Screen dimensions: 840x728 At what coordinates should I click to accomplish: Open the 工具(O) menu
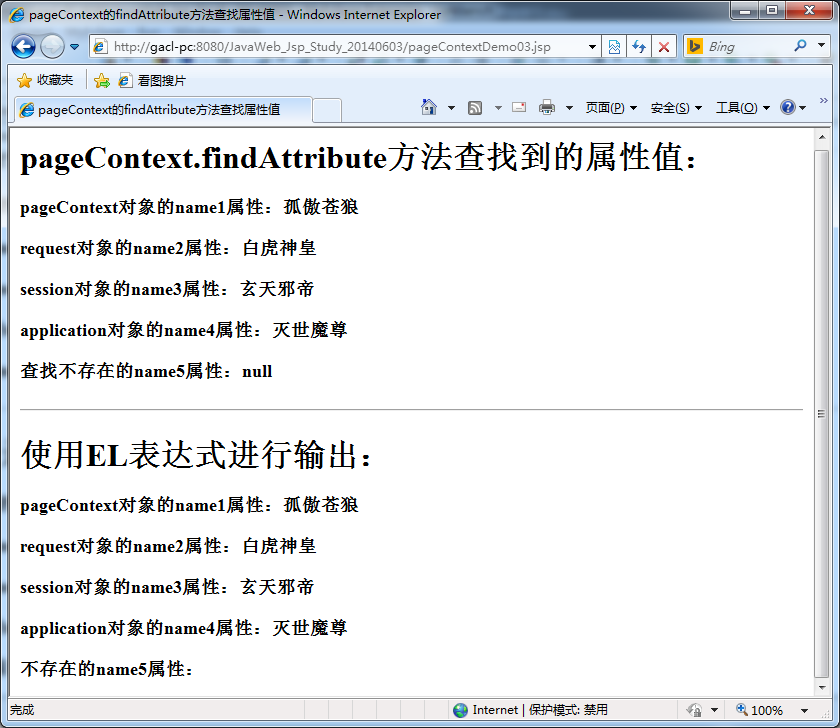[x=742, y=108]
